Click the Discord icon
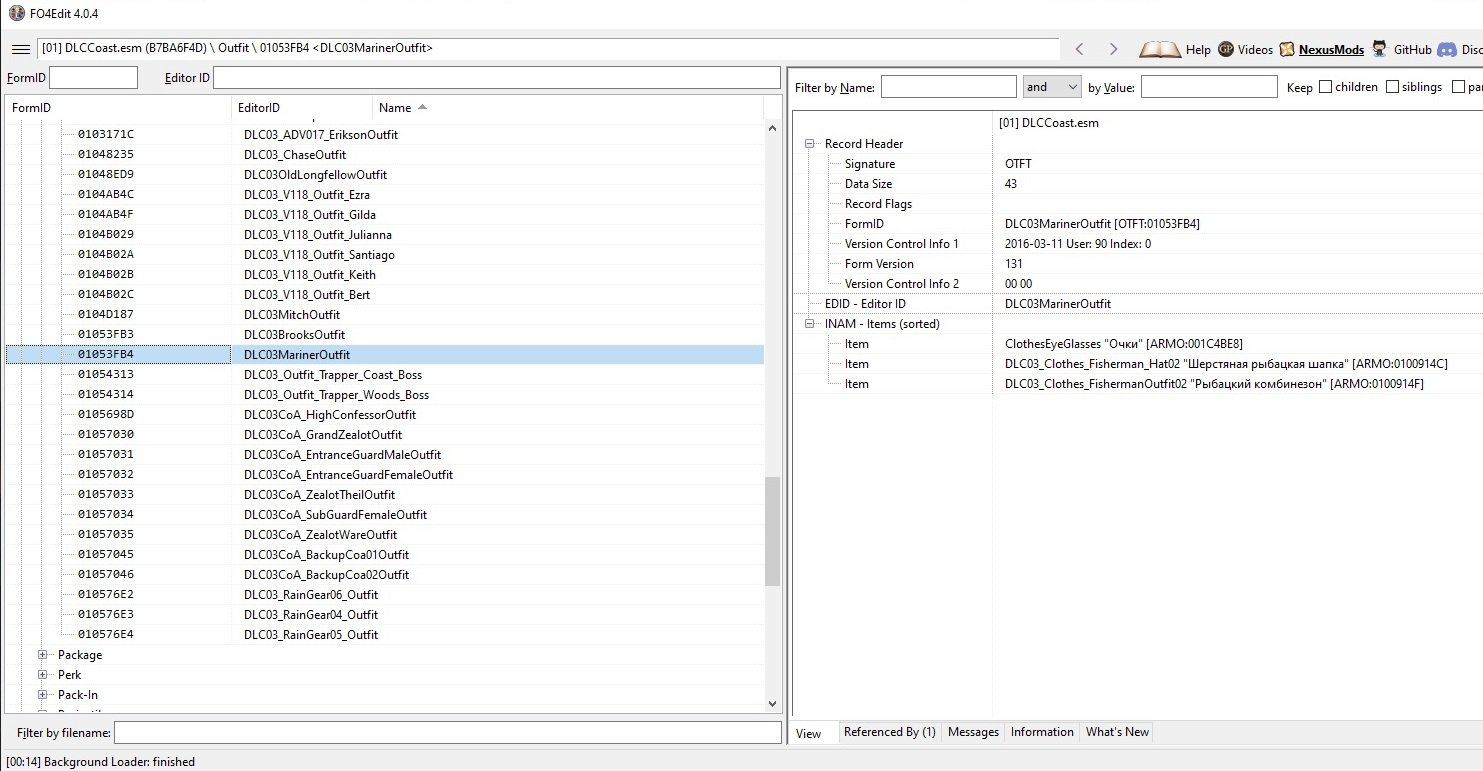1483x771 pixels. tap(1446, 49)
